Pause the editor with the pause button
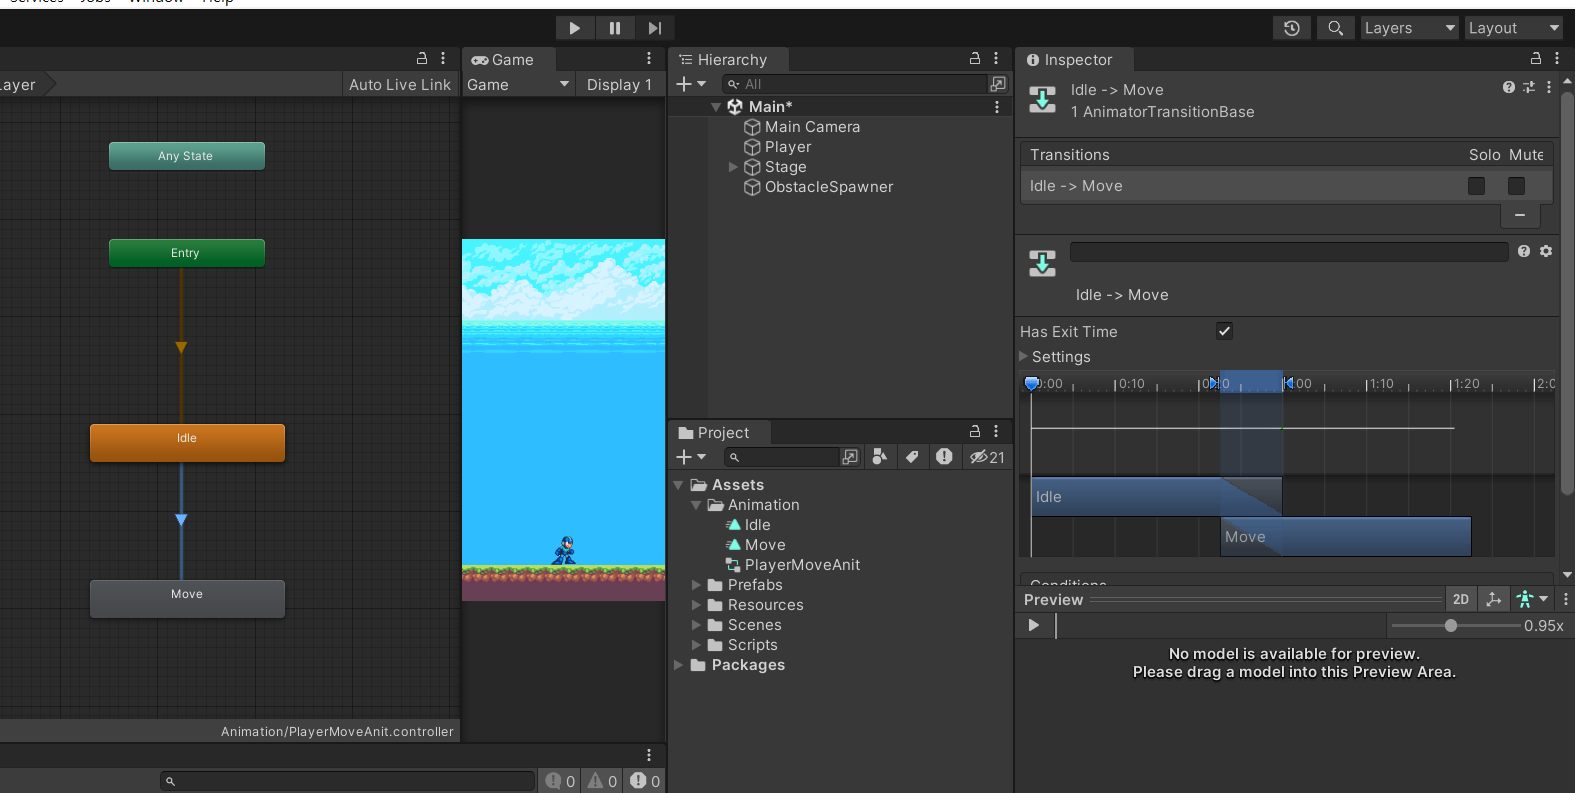This screenshot has width=1575, height=793. coord(614,28)
